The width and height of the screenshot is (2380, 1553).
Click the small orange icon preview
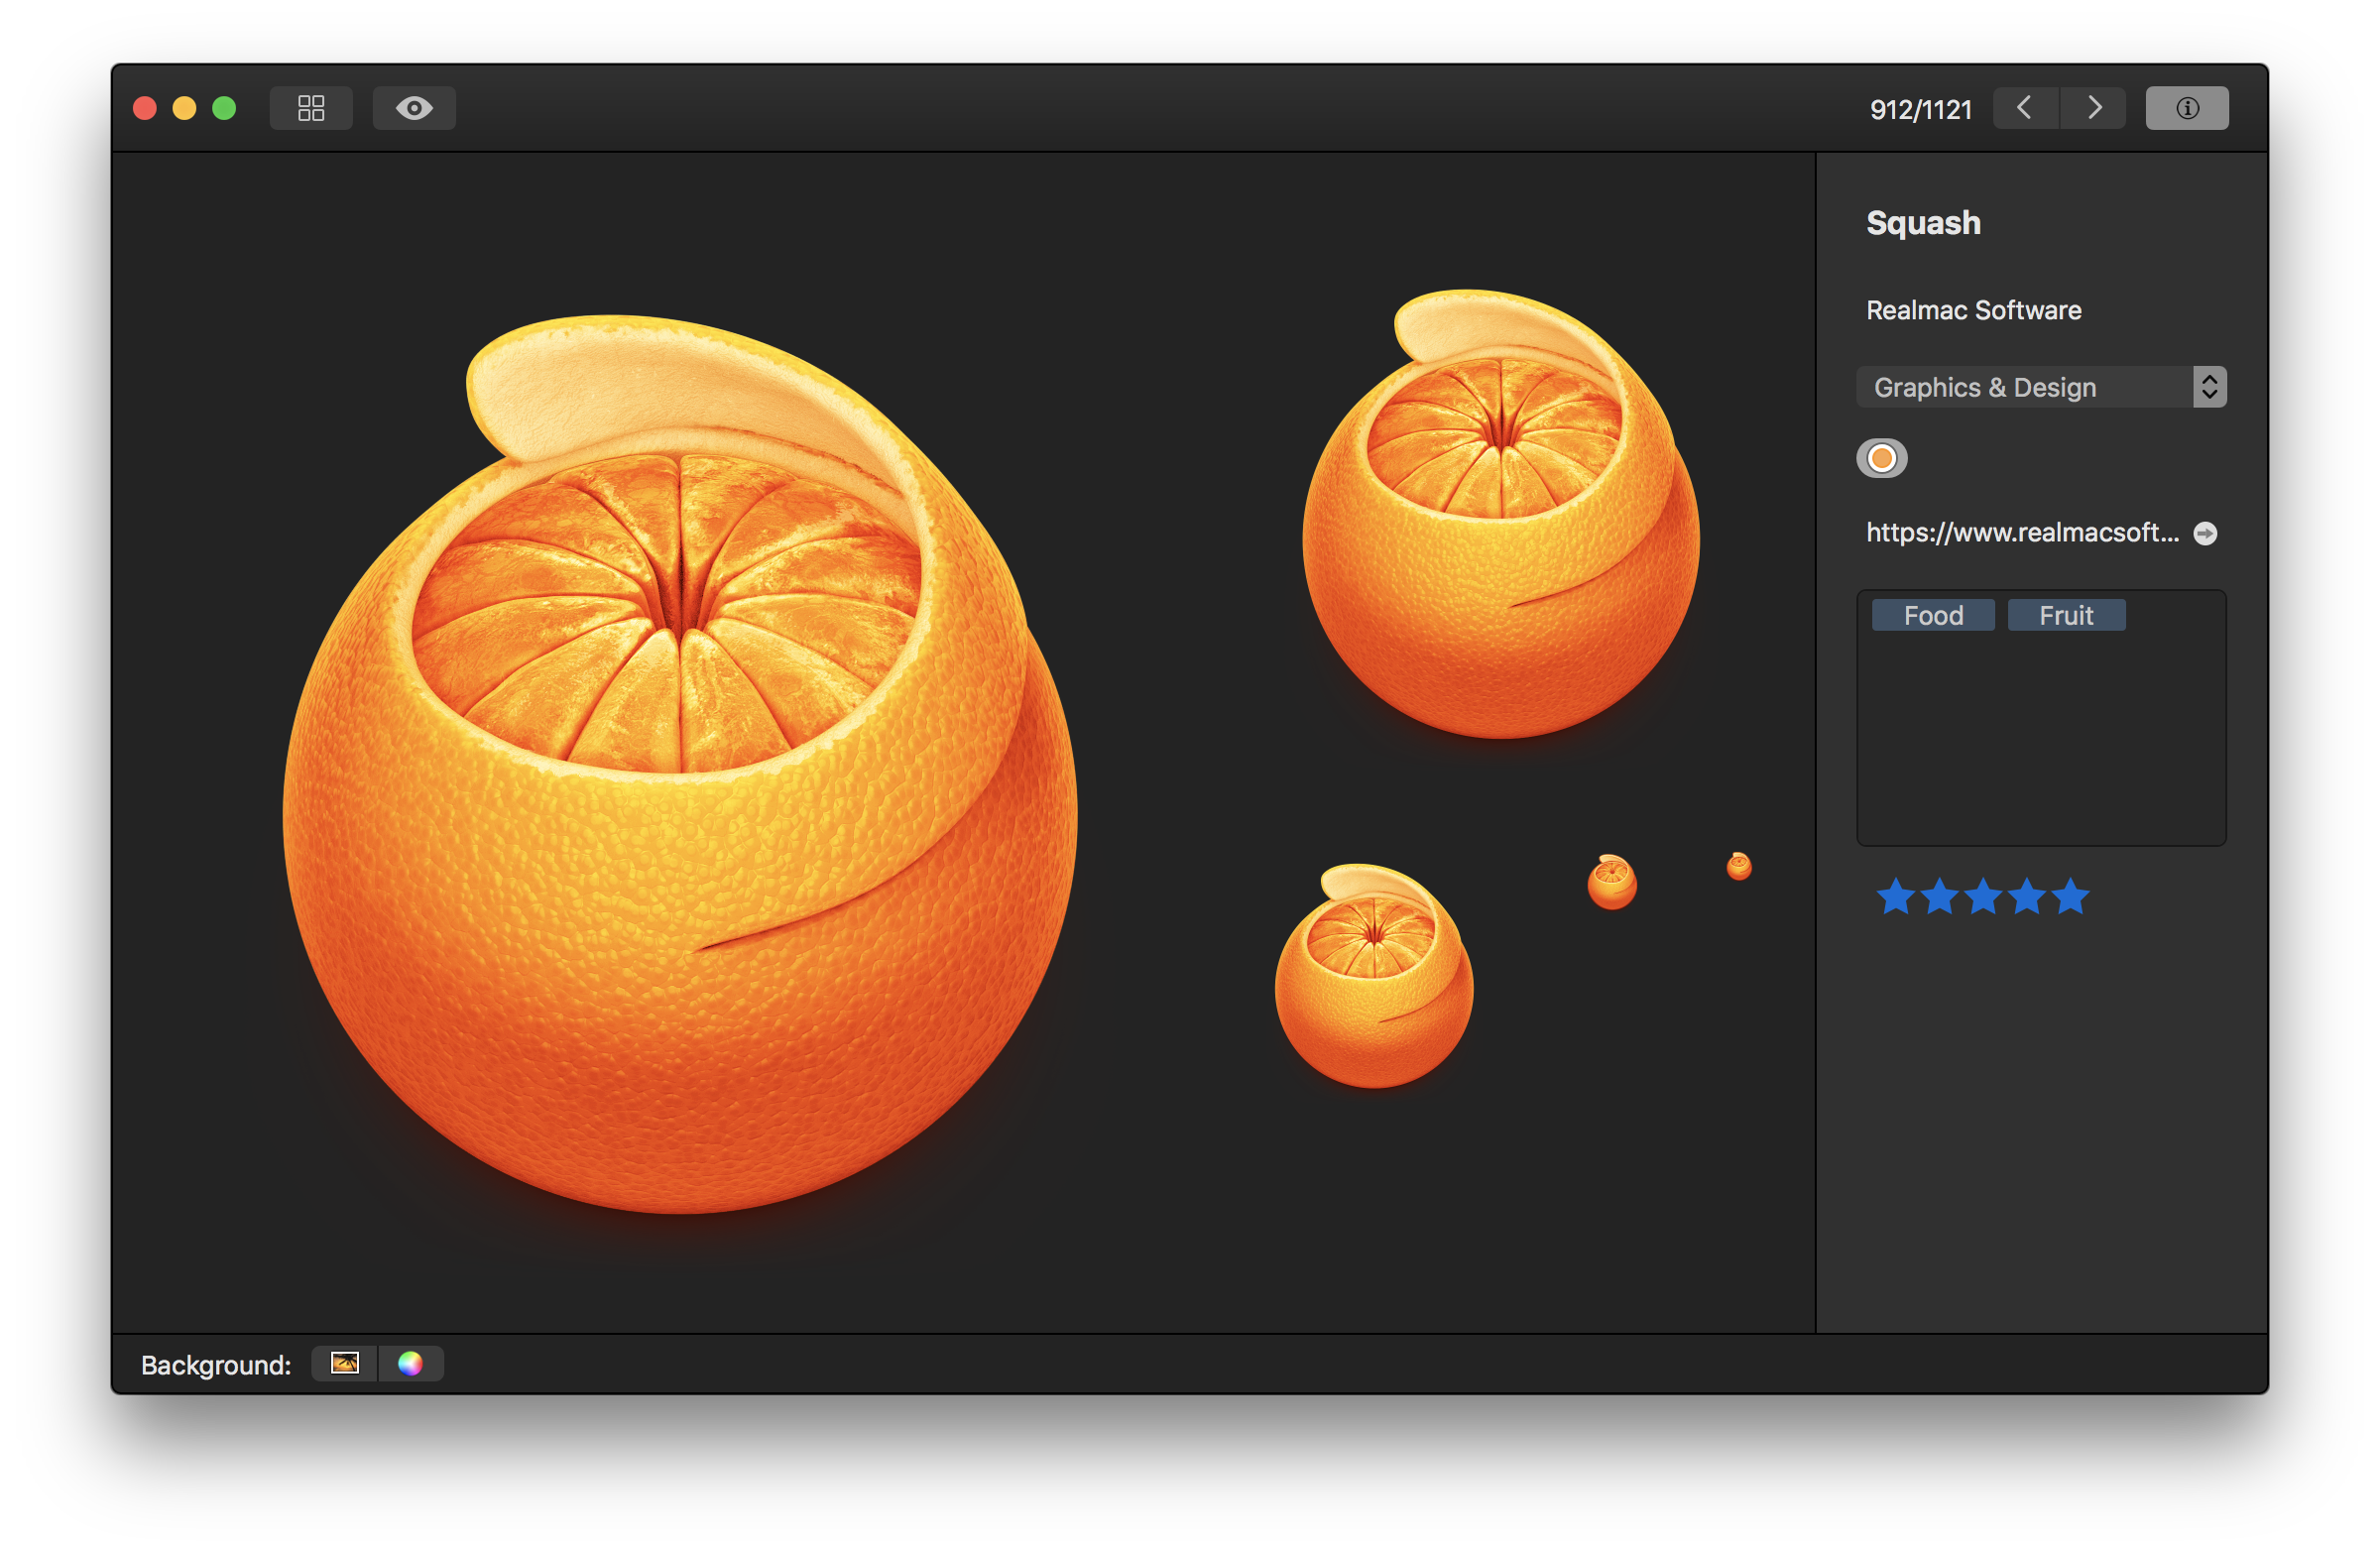pyautogui.click(x=1612, y=882)
